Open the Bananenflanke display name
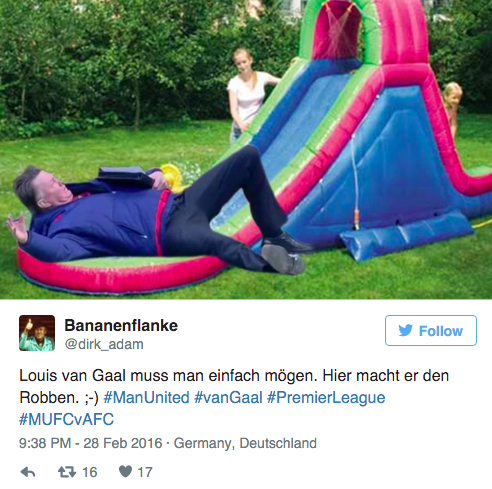492x489 pixels. [121, 325]
